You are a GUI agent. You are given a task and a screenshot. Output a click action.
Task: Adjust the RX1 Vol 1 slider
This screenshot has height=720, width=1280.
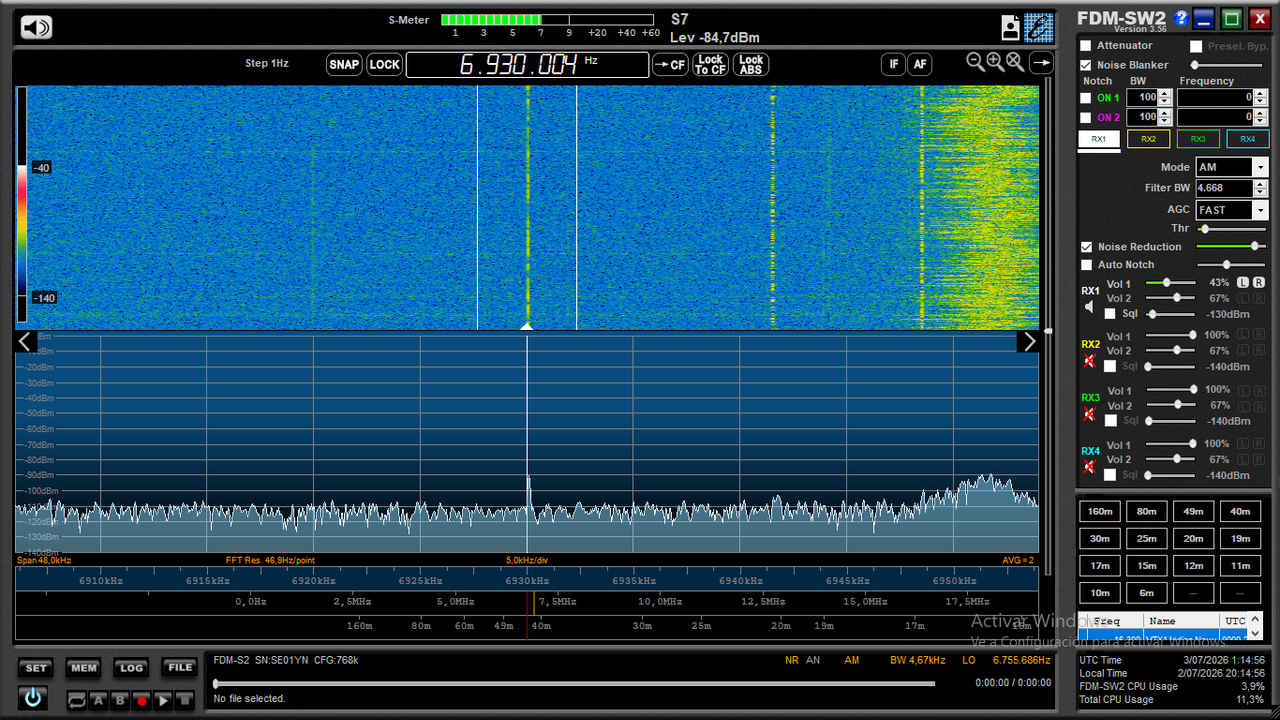[x=1169, y=283]
